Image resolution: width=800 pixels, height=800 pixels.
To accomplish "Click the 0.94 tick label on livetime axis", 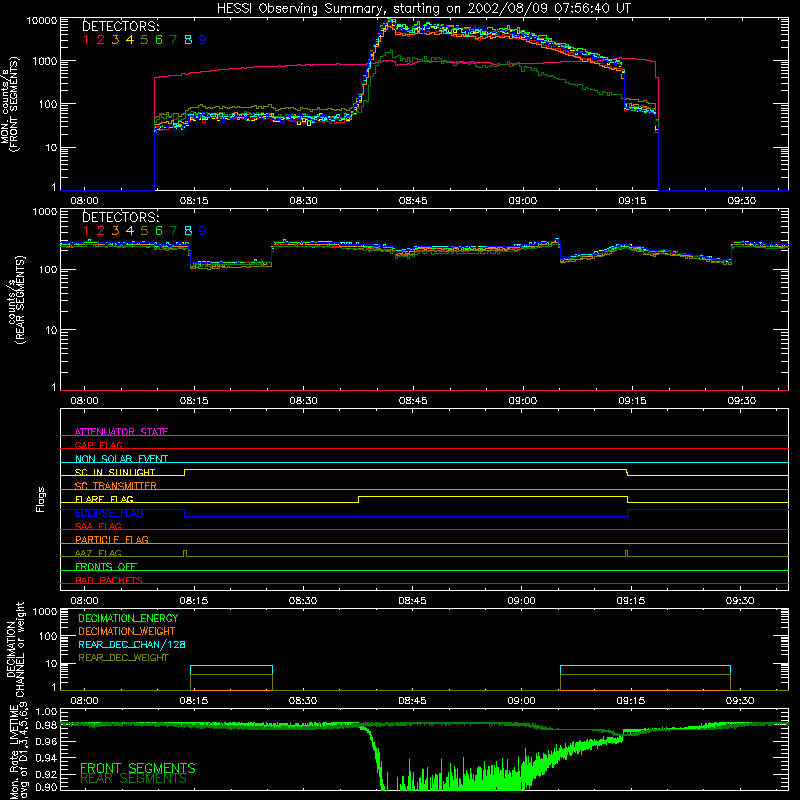I will pos(46,758).
